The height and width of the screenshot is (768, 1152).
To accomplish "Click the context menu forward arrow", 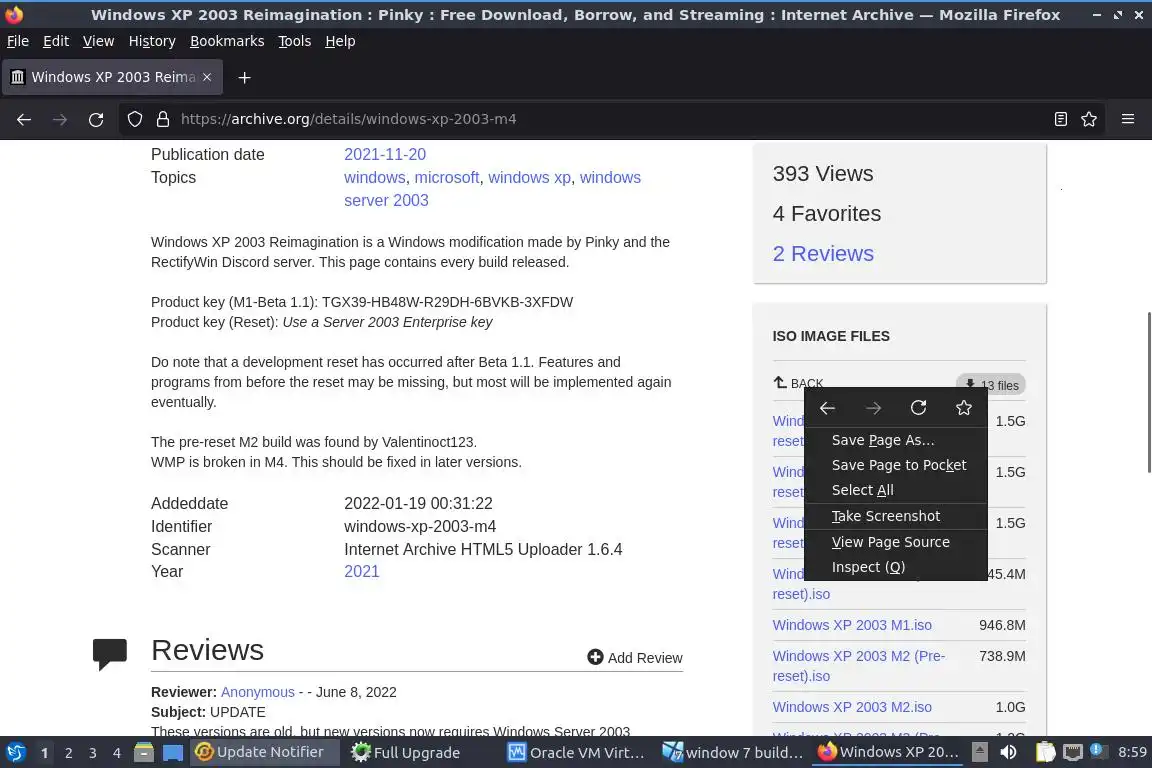I will pyautogui.click(x=873, y=408).
